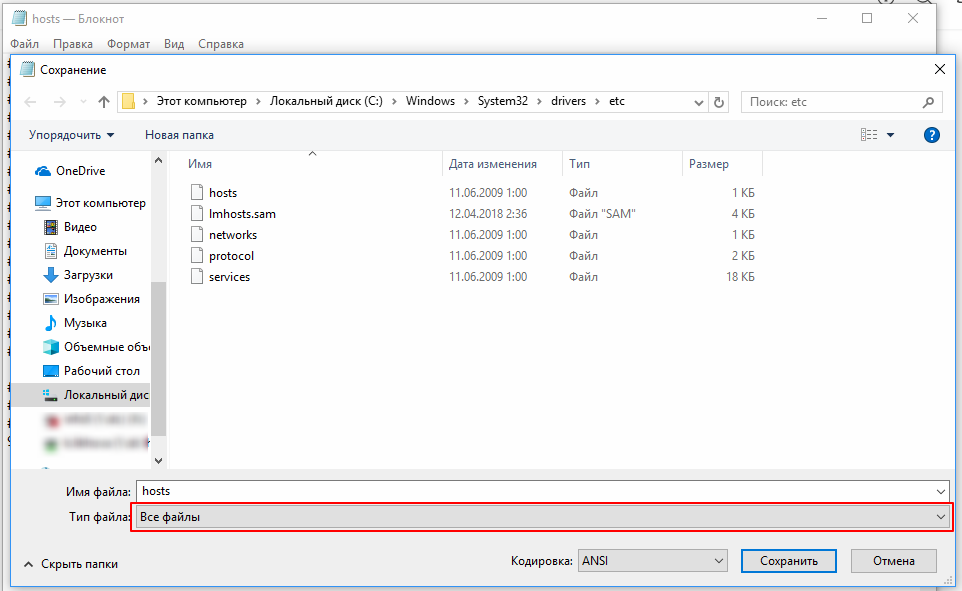Click the Отмена button
Screen dimensions: 962x591
pos(894,561)
